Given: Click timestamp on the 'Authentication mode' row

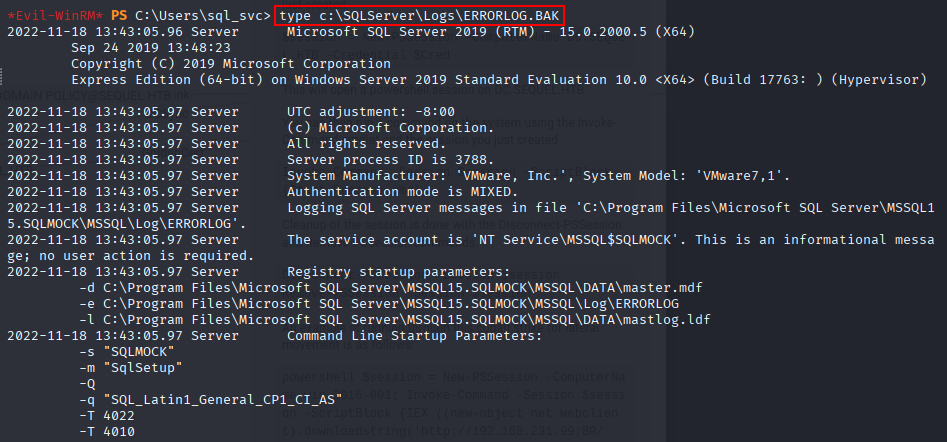Looking at the screenshot, I should (95, 192).
